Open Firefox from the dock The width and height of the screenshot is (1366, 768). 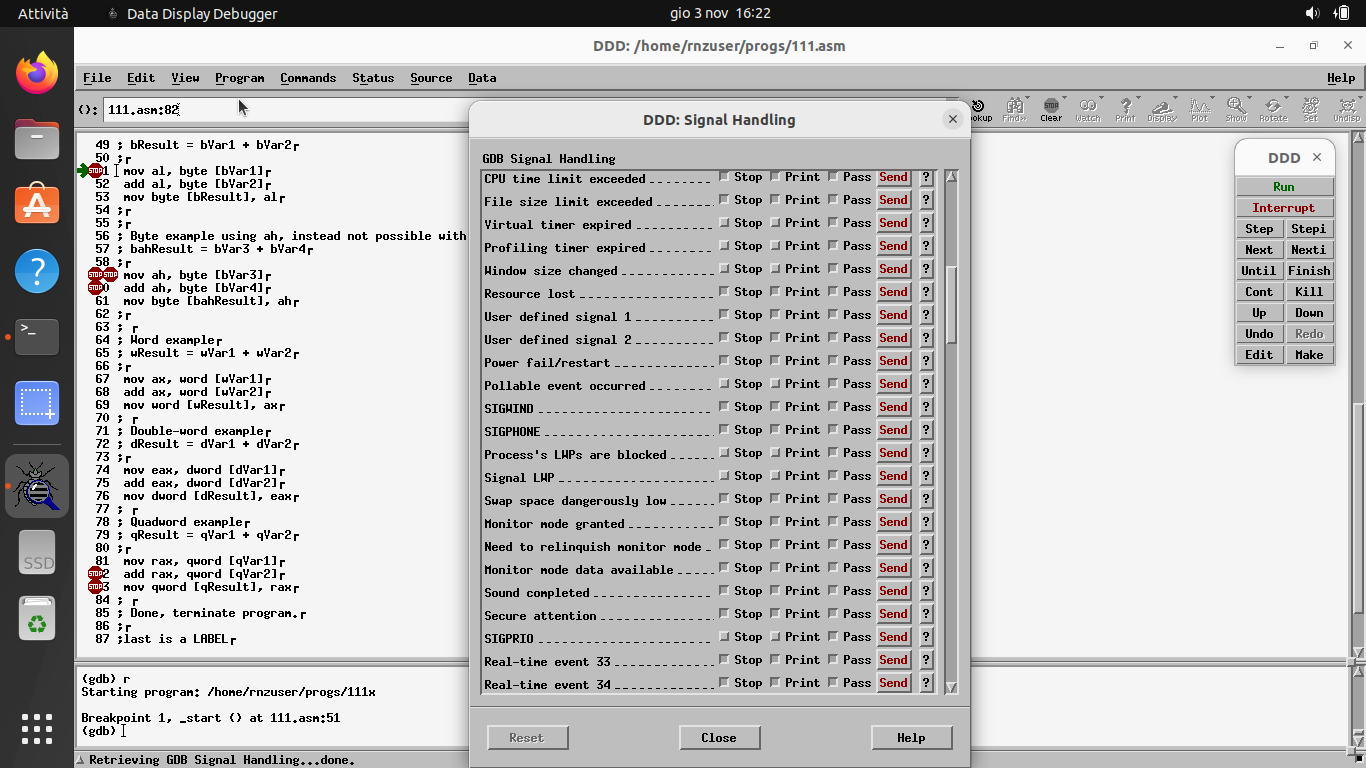[37, 73]
